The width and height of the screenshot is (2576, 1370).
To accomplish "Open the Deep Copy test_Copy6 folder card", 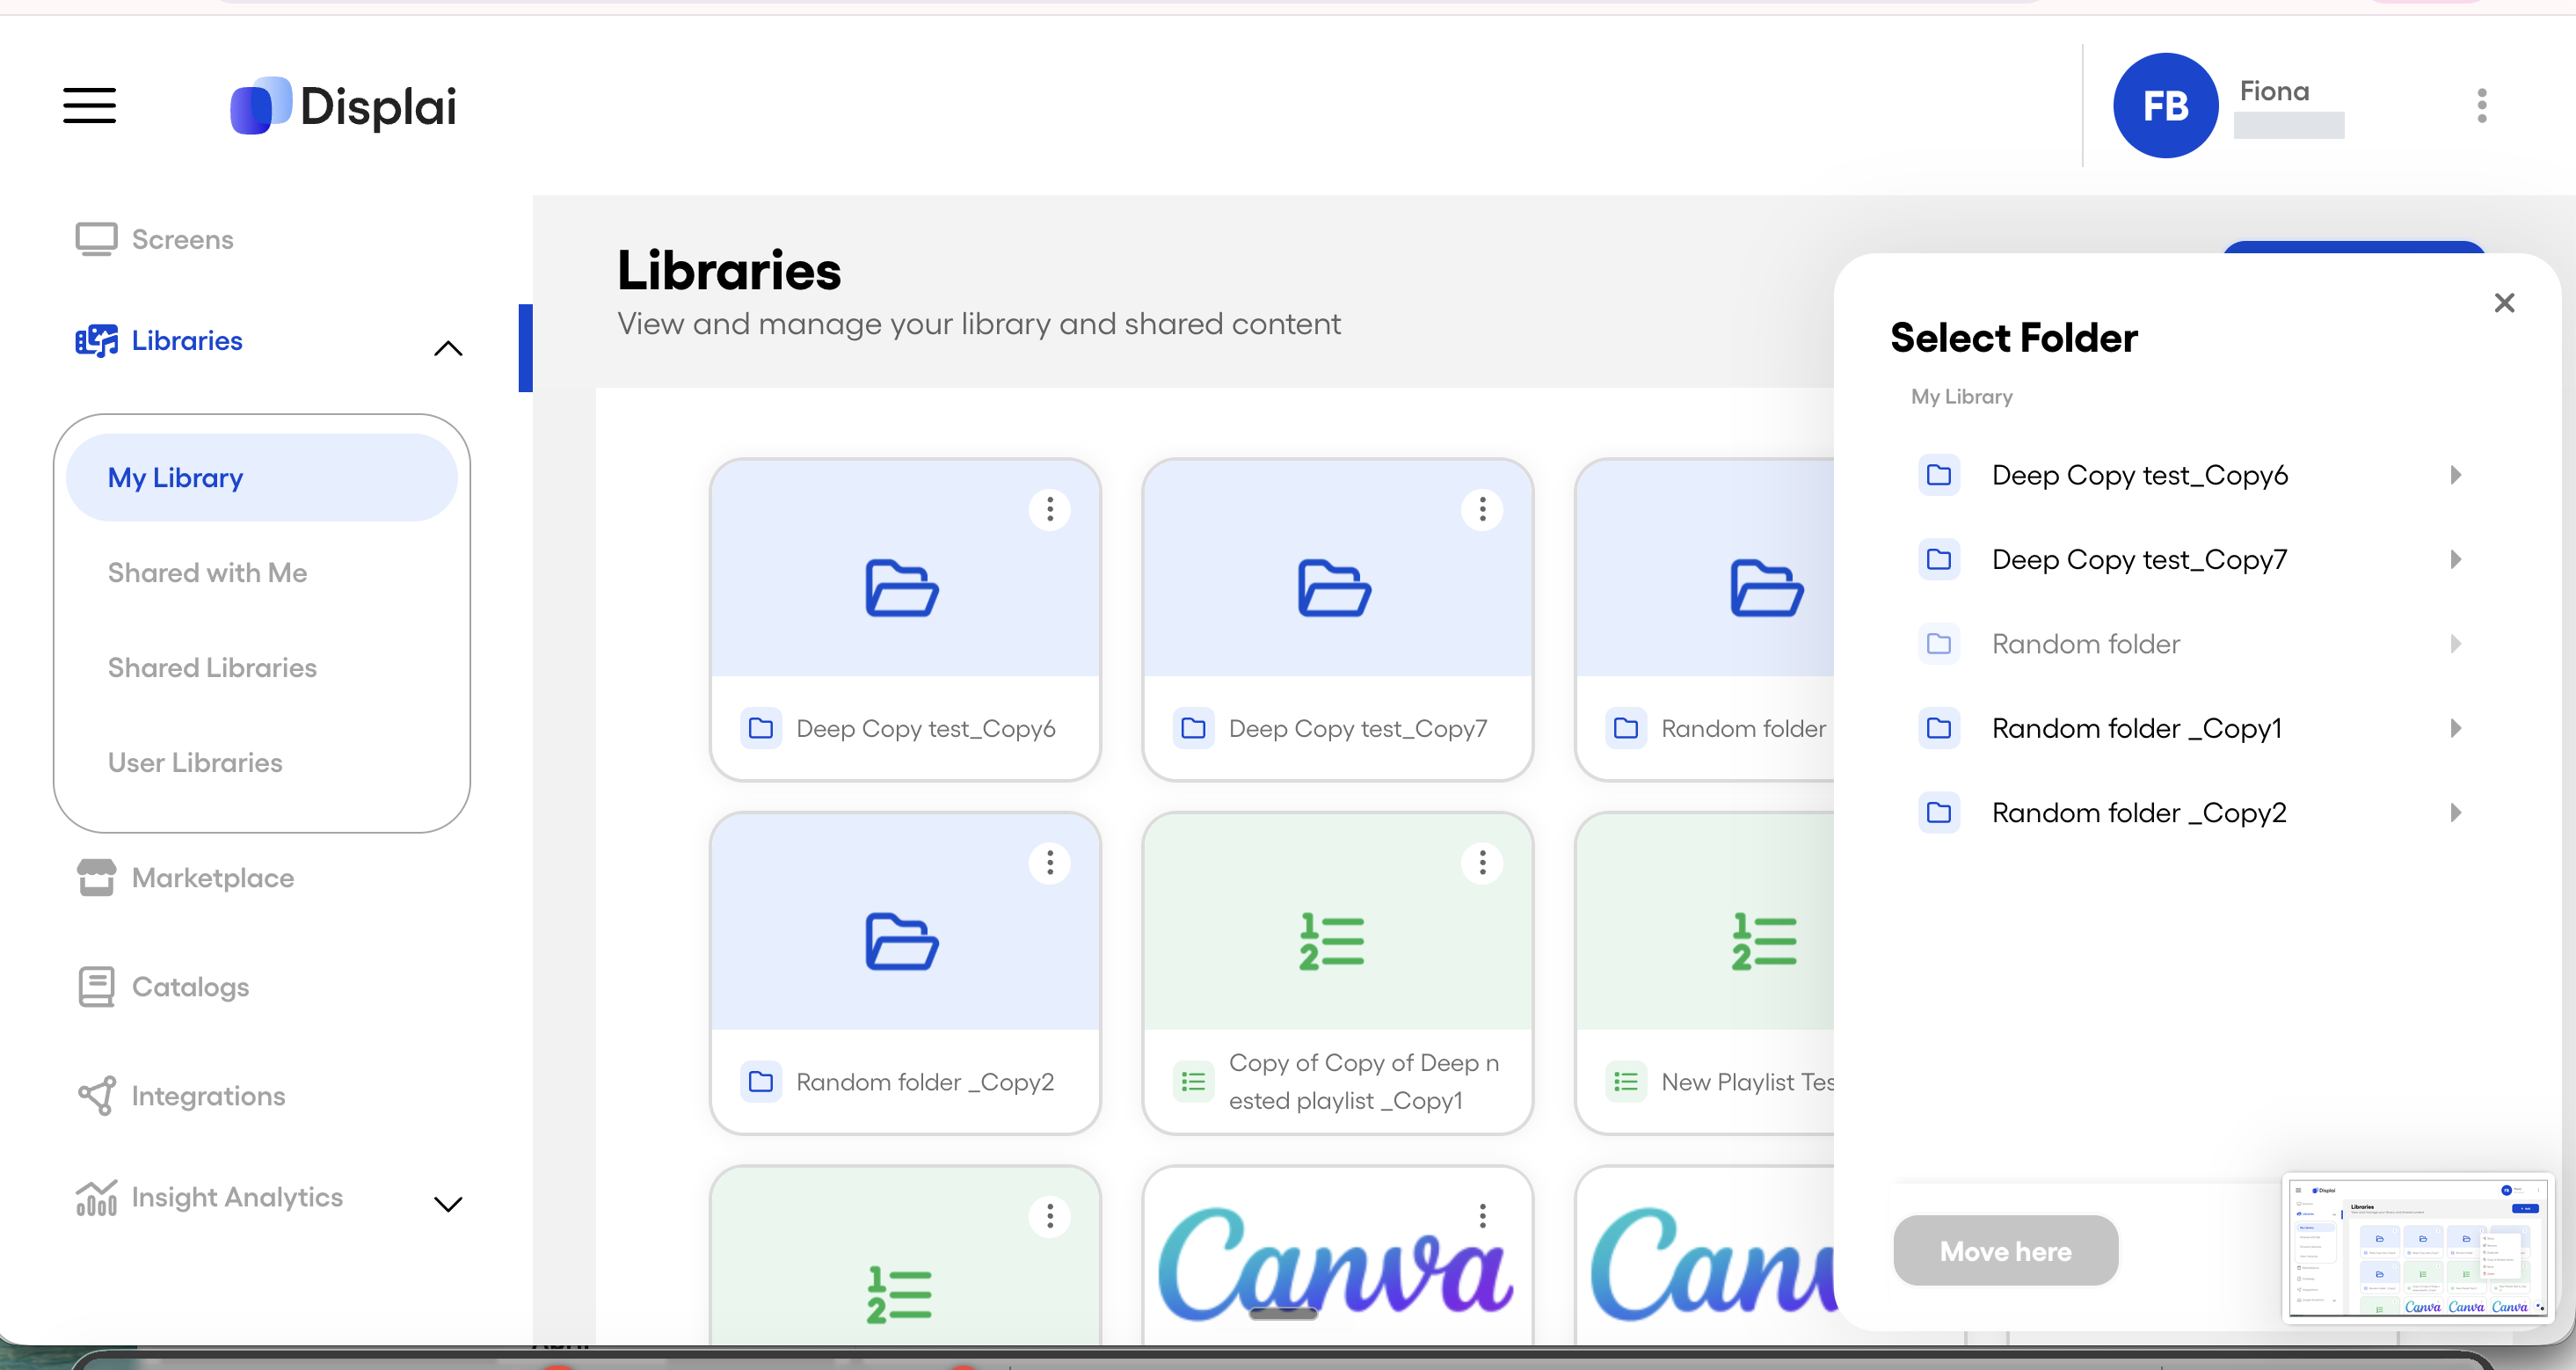I will [905, 619].
